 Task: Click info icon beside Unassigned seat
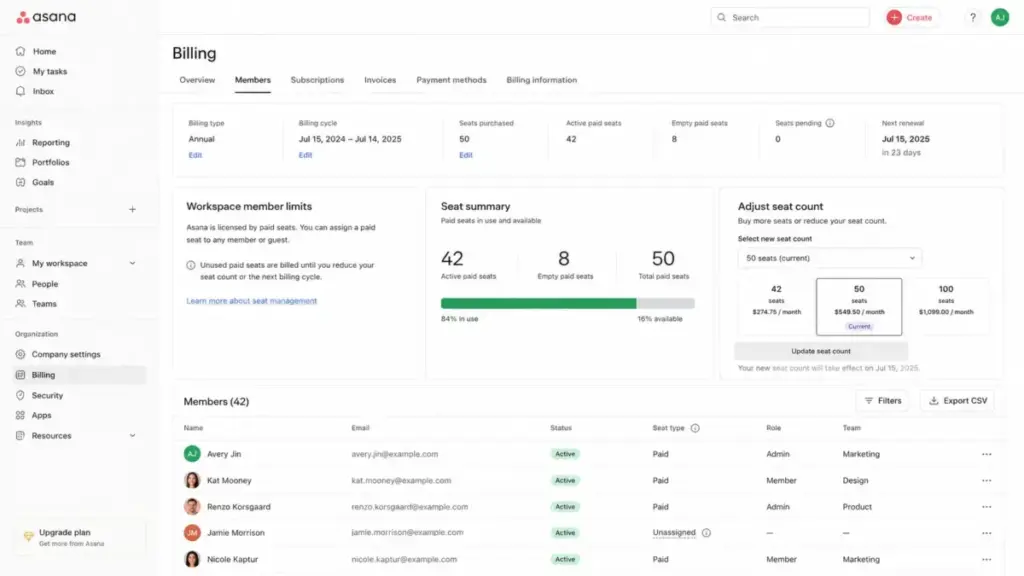[706, 533]
